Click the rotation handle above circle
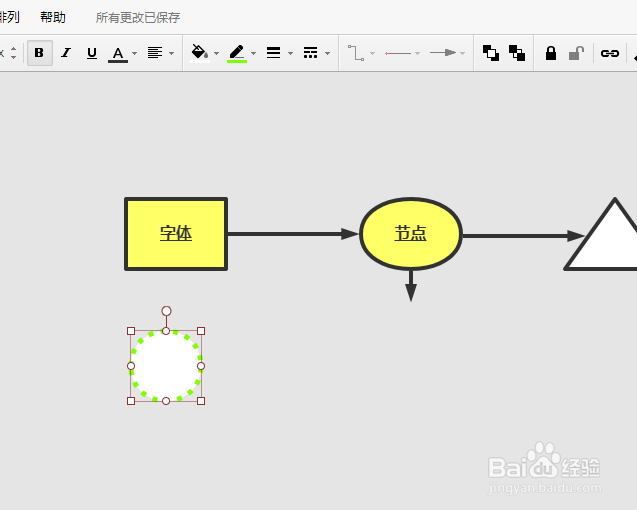This screenshot has width=637, height=510. [166, 311]
